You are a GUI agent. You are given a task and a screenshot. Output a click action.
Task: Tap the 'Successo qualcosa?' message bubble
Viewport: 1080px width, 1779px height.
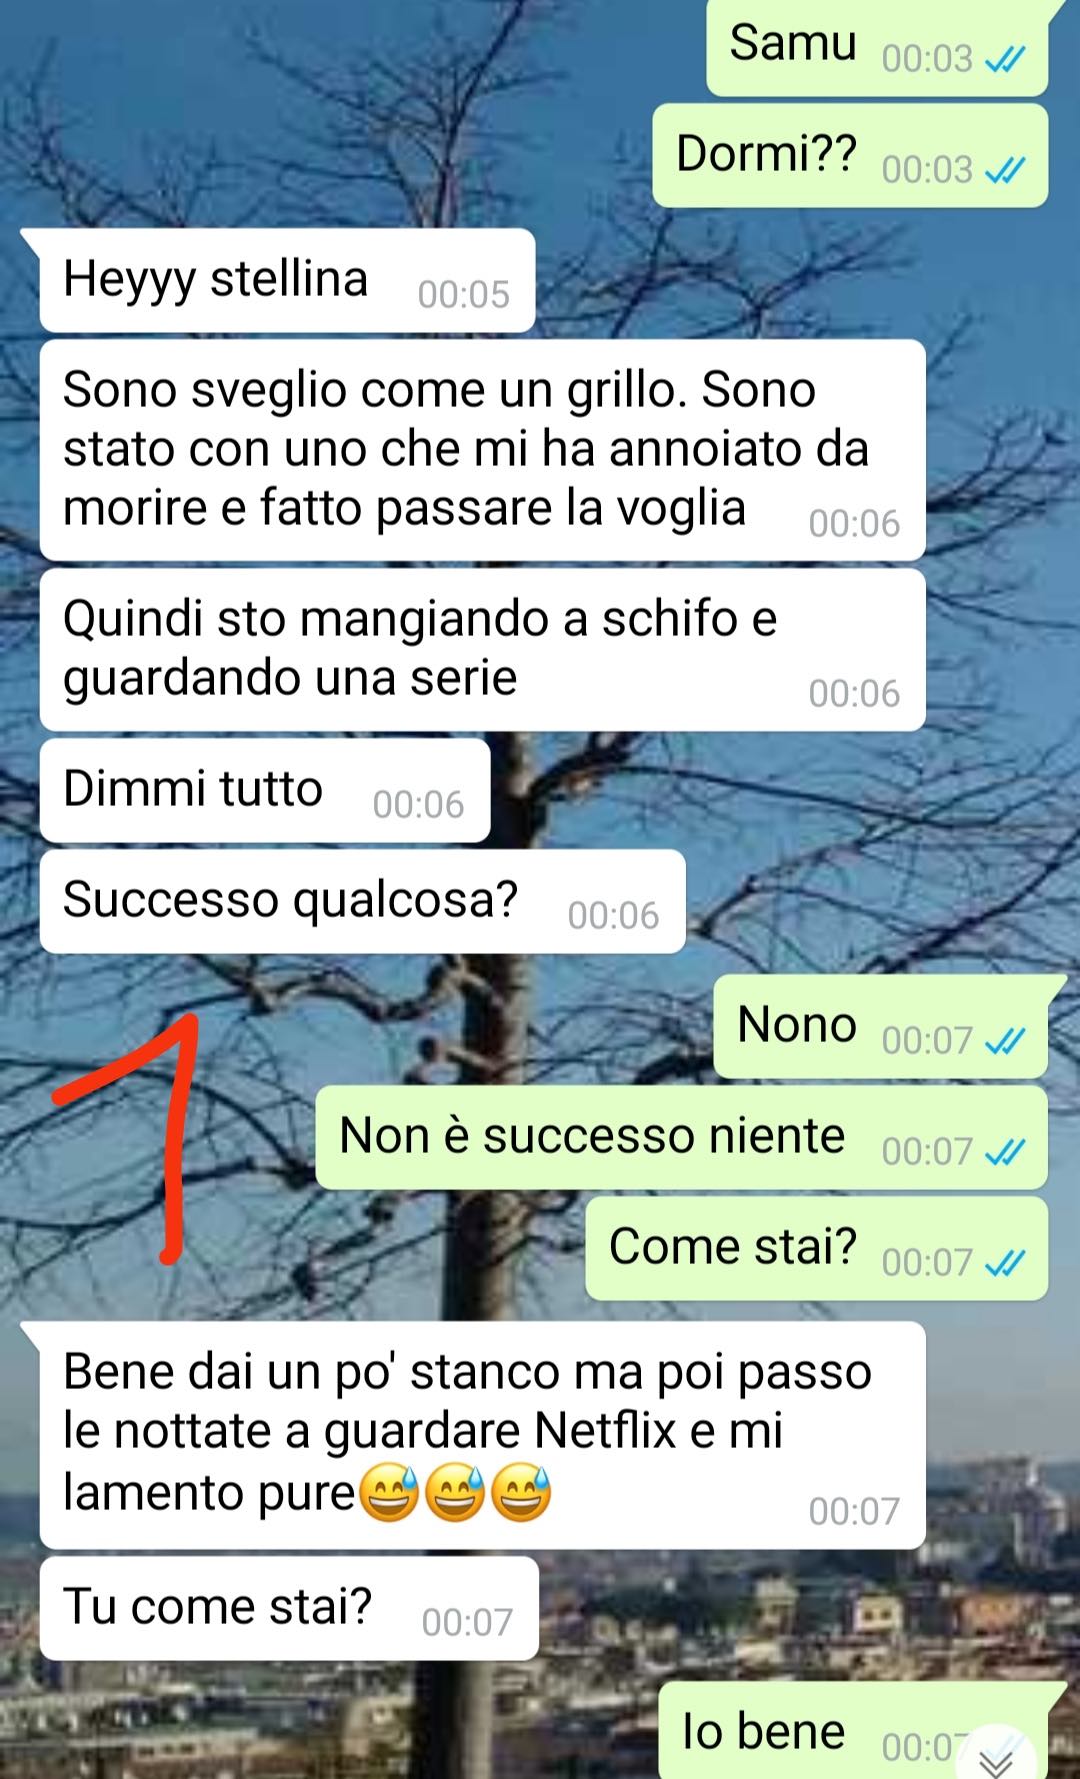pos(362,901)
